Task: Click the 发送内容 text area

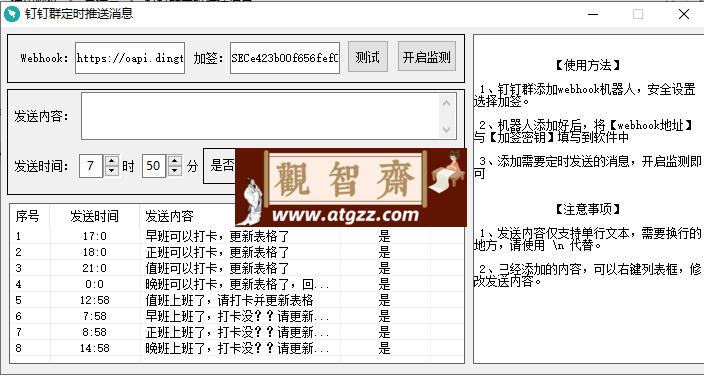Action: pyautogui.click(x=260, y=116)
